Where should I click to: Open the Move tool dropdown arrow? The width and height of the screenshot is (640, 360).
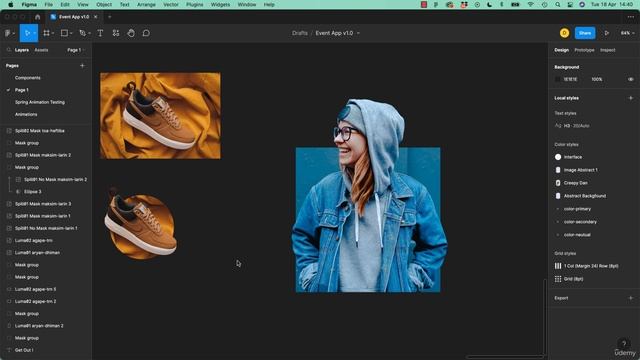pos(34,33)
